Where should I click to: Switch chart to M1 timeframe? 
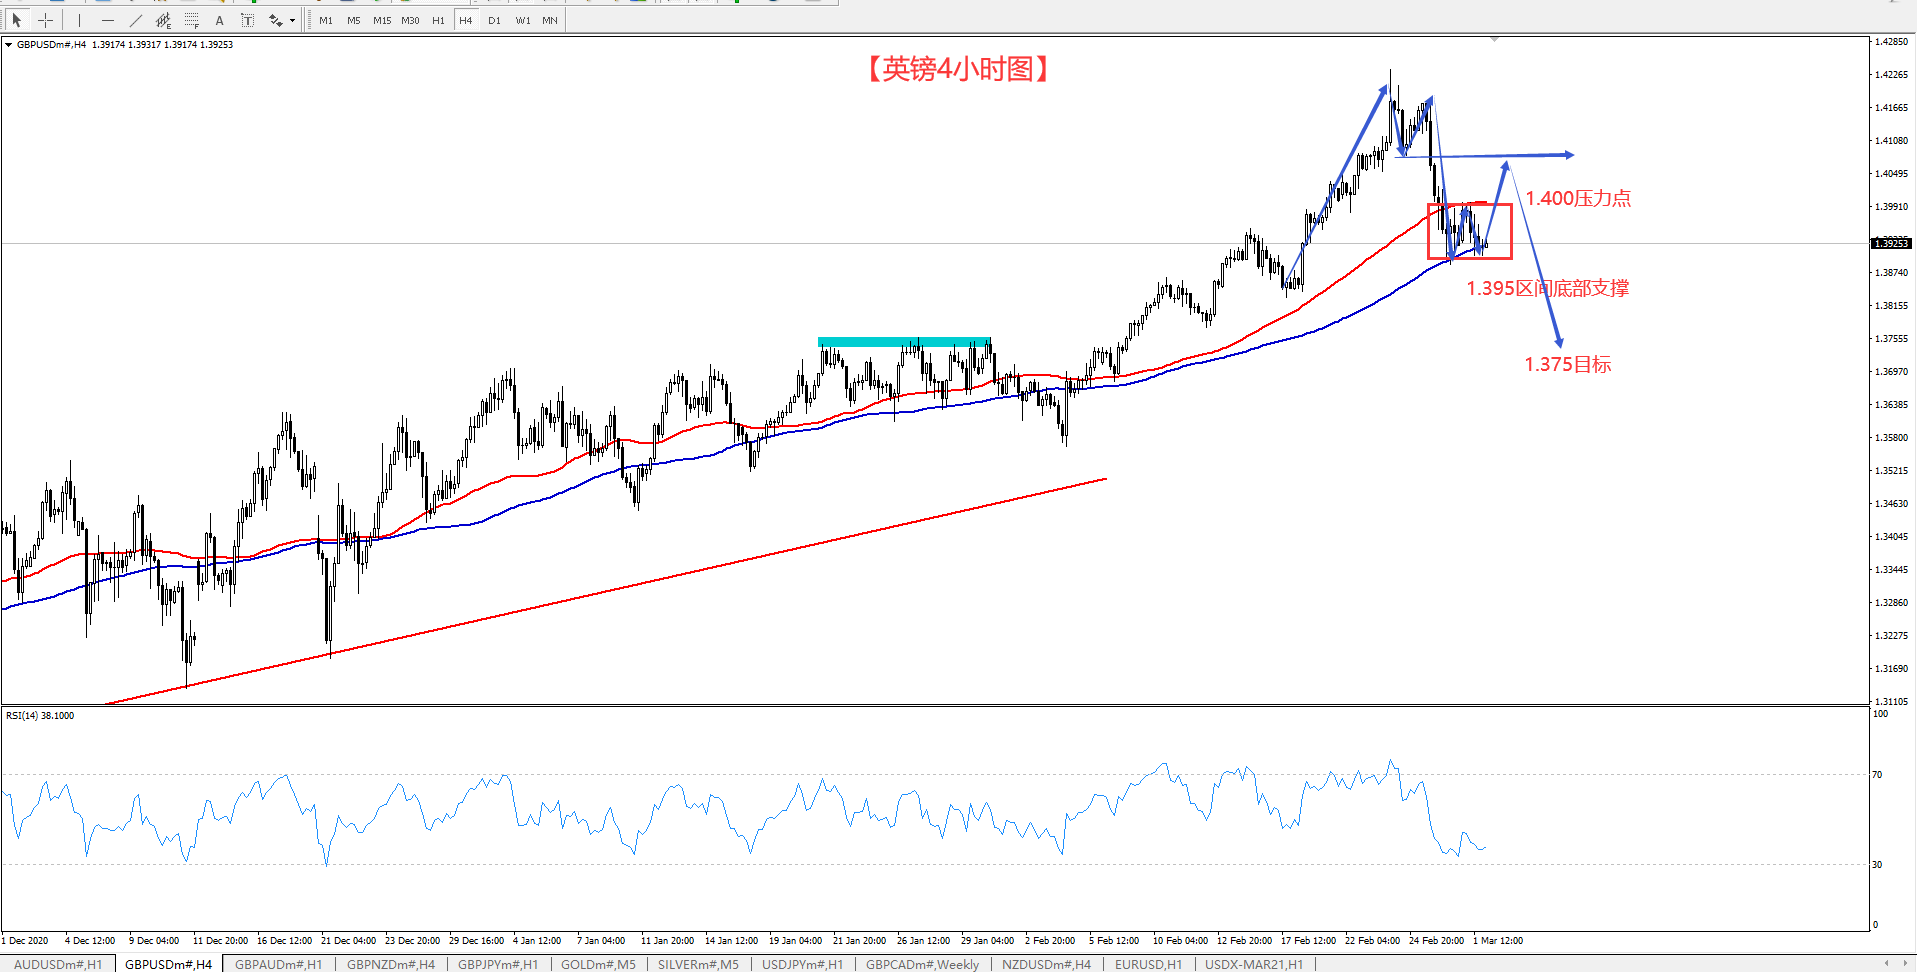coord(326,20)
